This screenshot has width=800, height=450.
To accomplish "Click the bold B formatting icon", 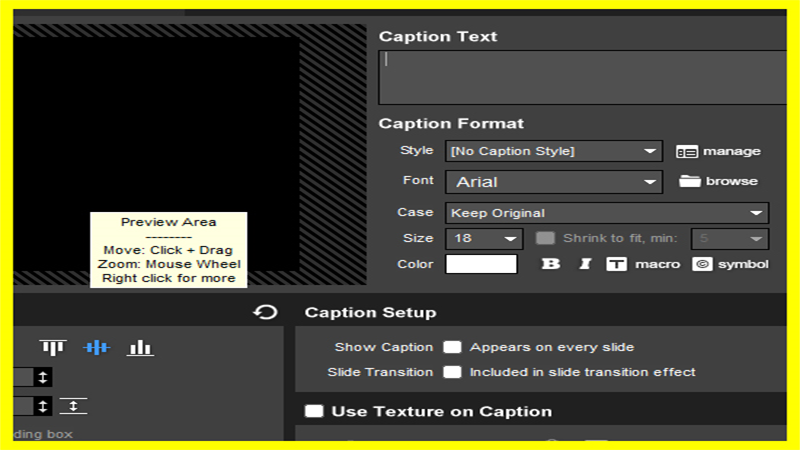I will point(551,264).
